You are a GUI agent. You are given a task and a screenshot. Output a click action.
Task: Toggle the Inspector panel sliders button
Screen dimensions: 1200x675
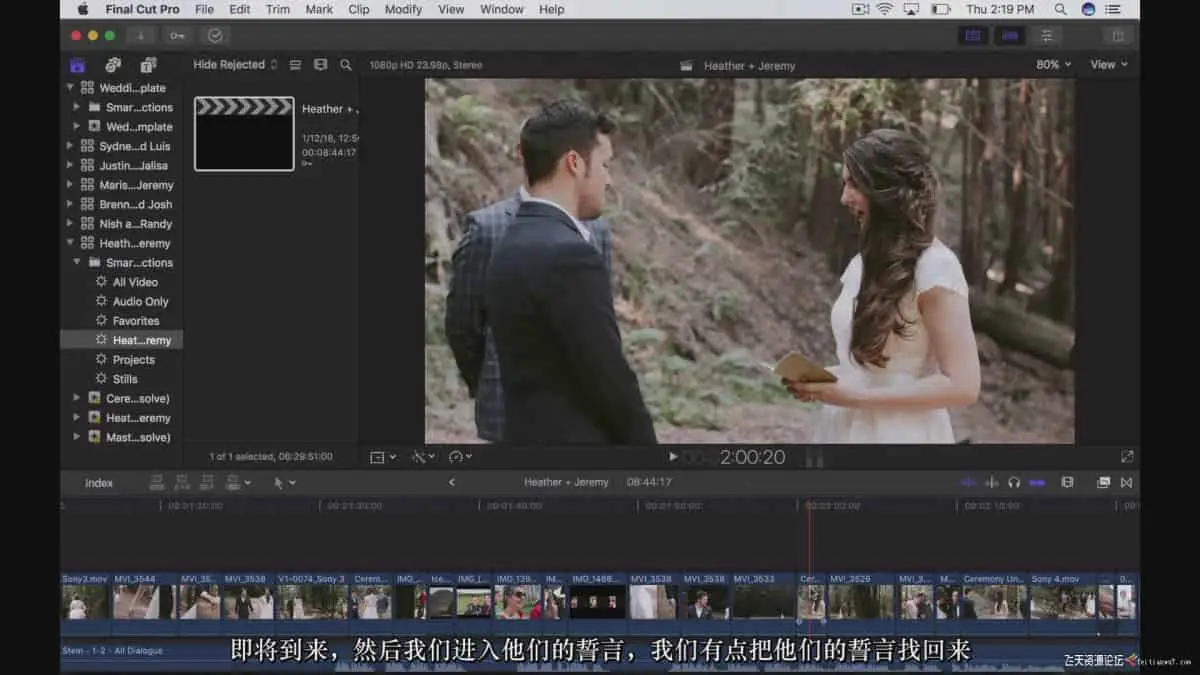click(1047, 35)
